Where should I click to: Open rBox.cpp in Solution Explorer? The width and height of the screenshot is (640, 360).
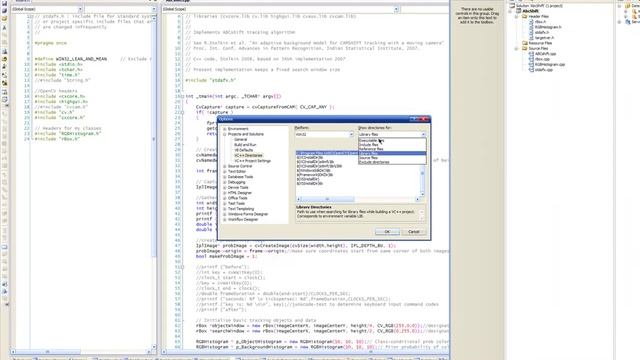(x=542, y=59)
